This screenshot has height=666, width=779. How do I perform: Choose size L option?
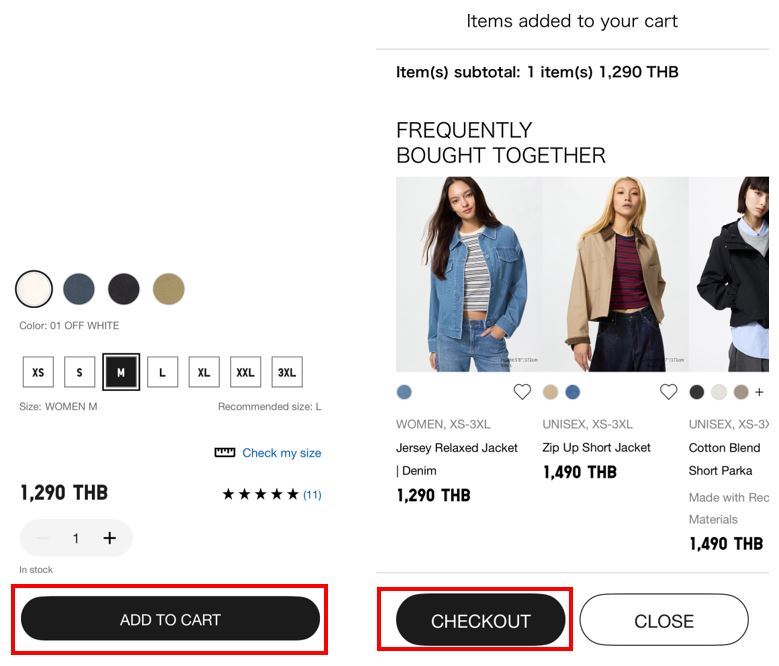click(162, 372)
